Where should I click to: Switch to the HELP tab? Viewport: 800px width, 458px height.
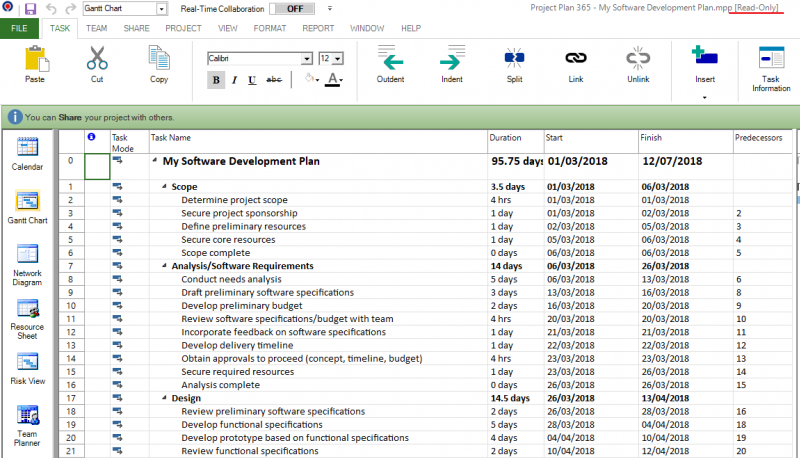pos(411,29)
